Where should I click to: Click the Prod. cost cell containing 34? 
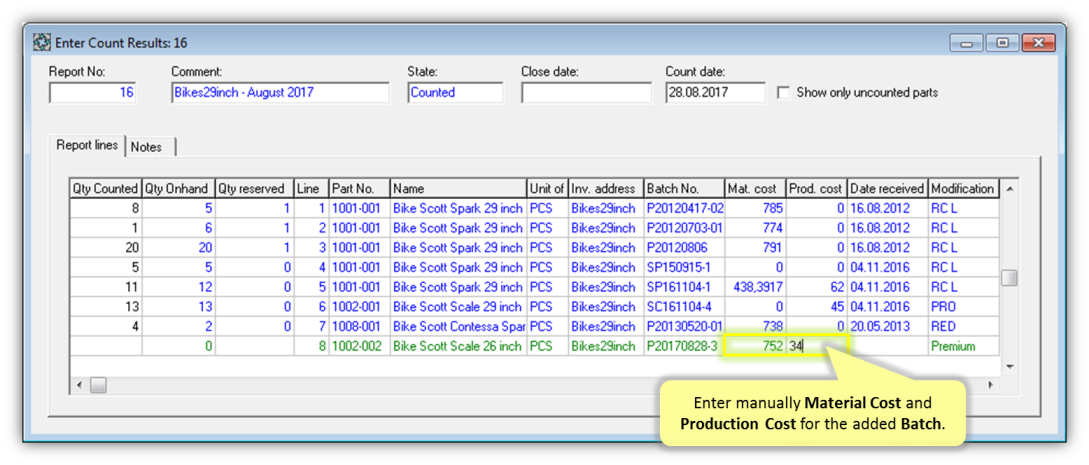tap(816, 346)
